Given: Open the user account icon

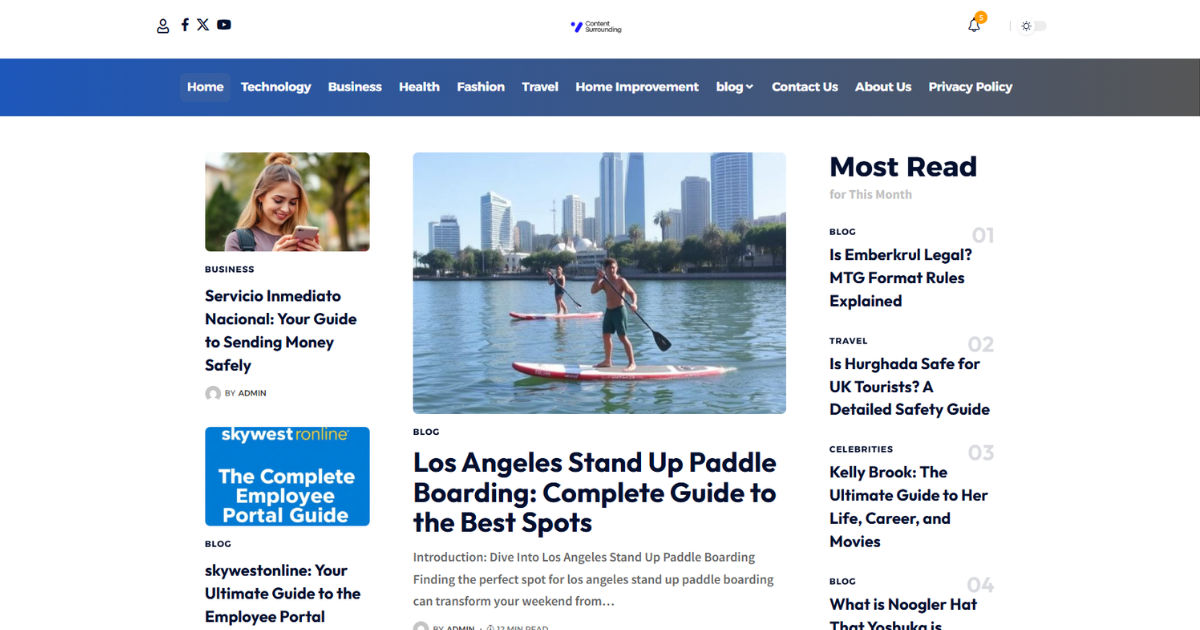Looking at the screenshot, I should 163,25.
